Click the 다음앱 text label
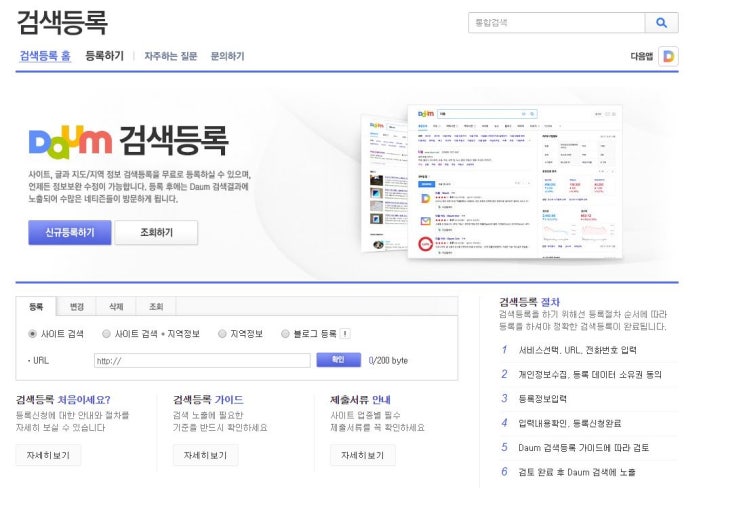 click(x=642, y=56)
